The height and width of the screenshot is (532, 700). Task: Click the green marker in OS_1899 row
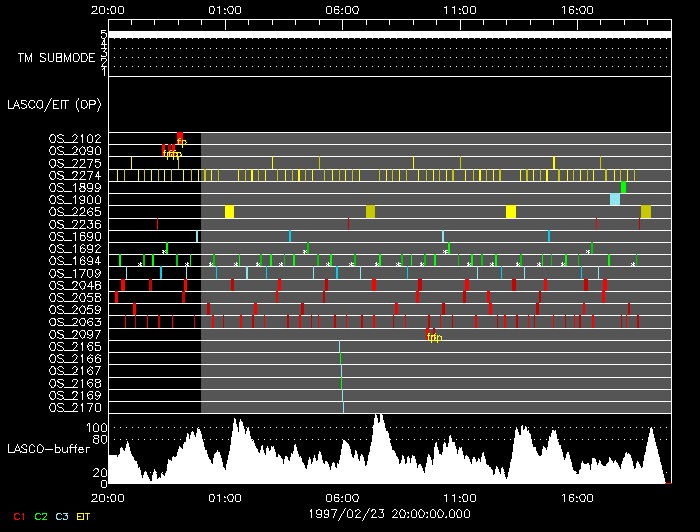pos(623,187)
